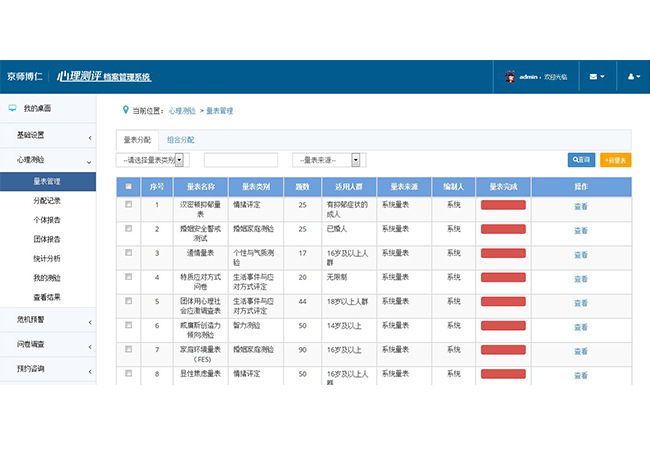
Task: Open the 量表来源 dropdown
Action: [329, 160]
